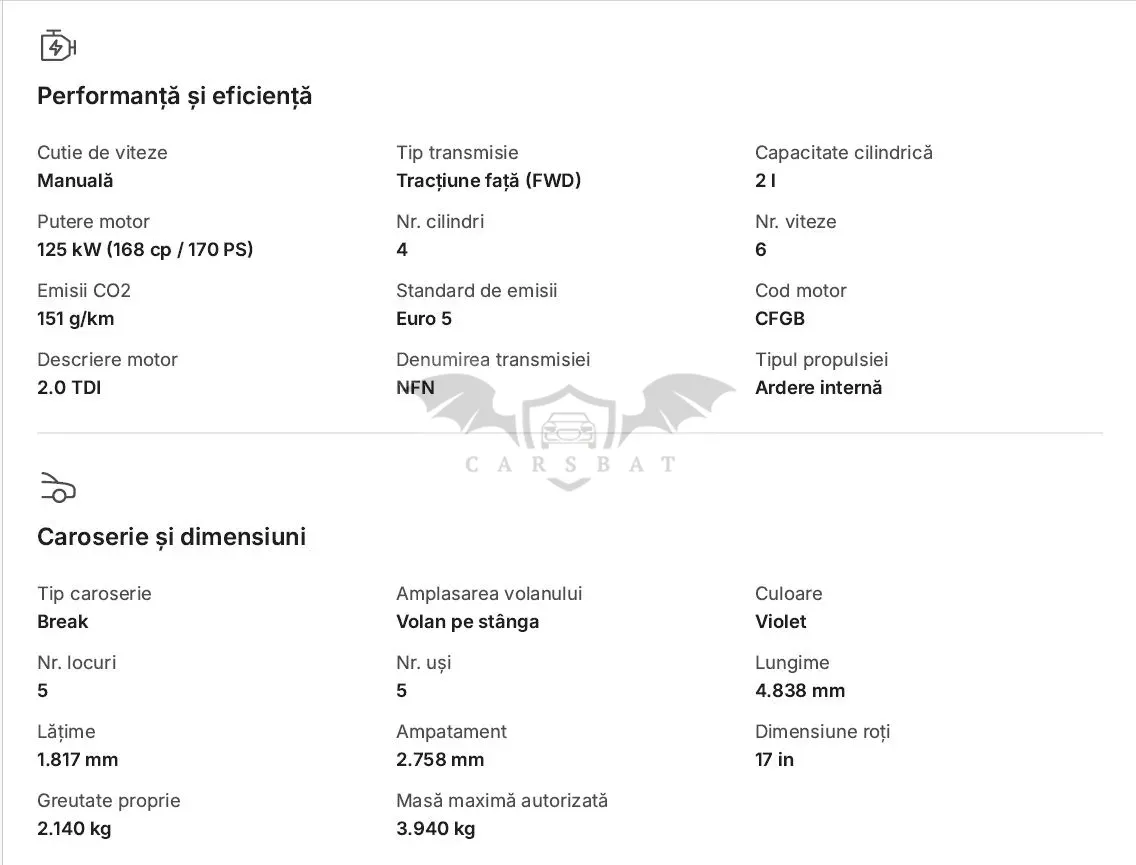
Task: Click the 4.838 mm length value
Action: 800,690
